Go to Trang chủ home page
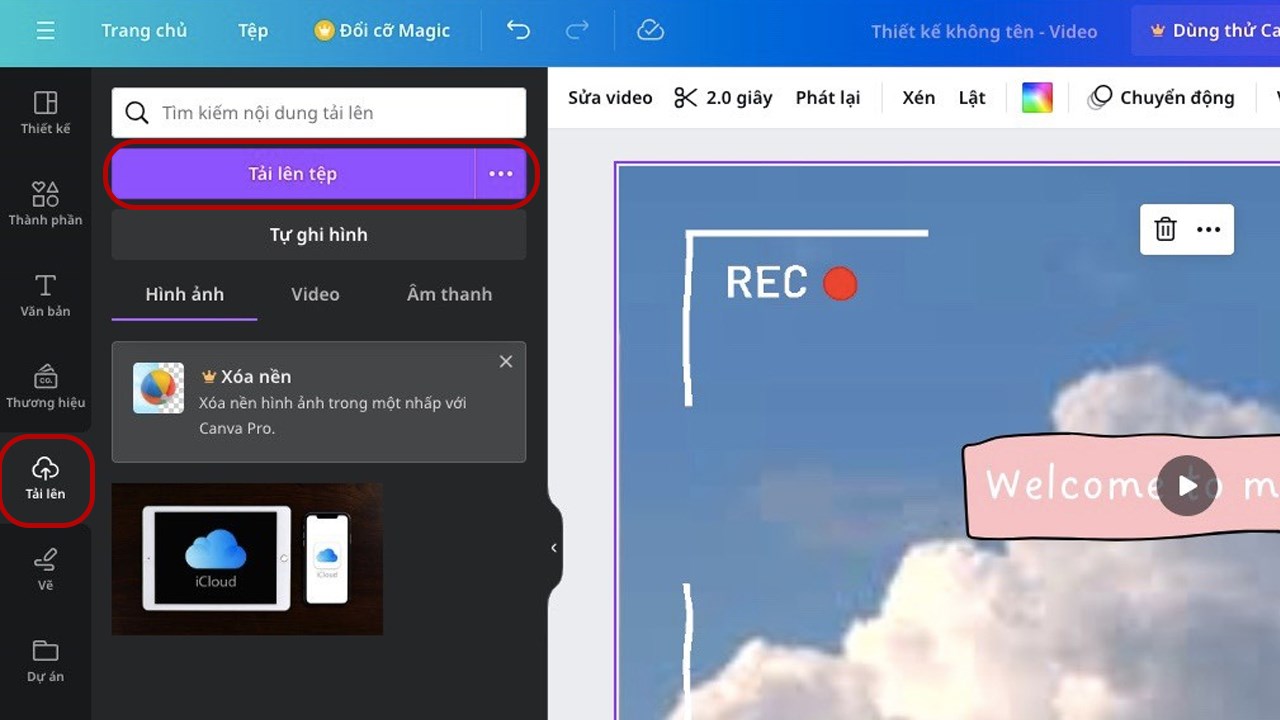Viewport: 1280px width, 720px height. pyautogui.click(x=144, y=31)
